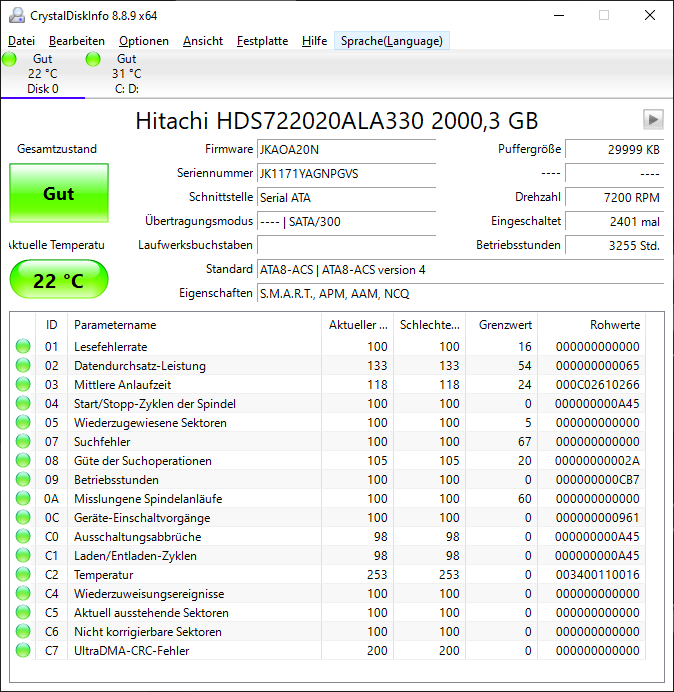Click the ID column header

pos(52,325)
